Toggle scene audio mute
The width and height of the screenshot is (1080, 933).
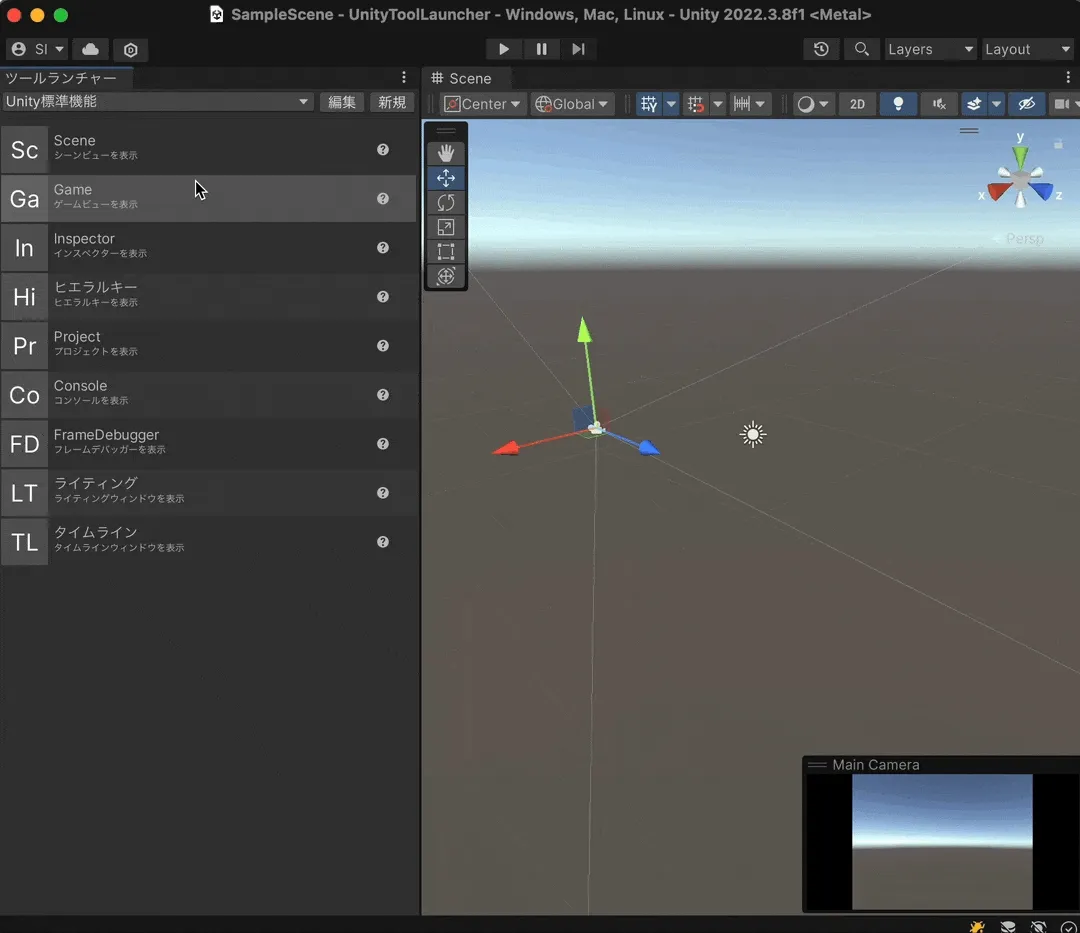click(x=938, y=104)
